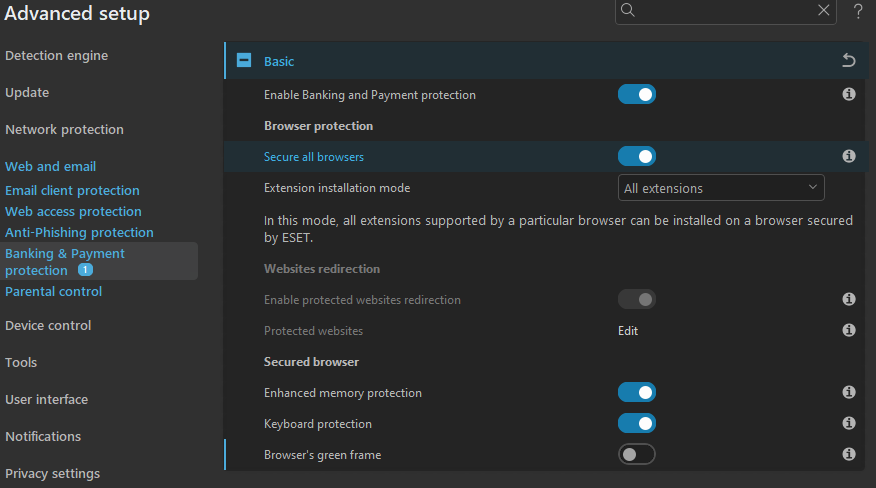Open Parental control settings
This screenshot has height=488, width=876.
(x=54, y=292)
